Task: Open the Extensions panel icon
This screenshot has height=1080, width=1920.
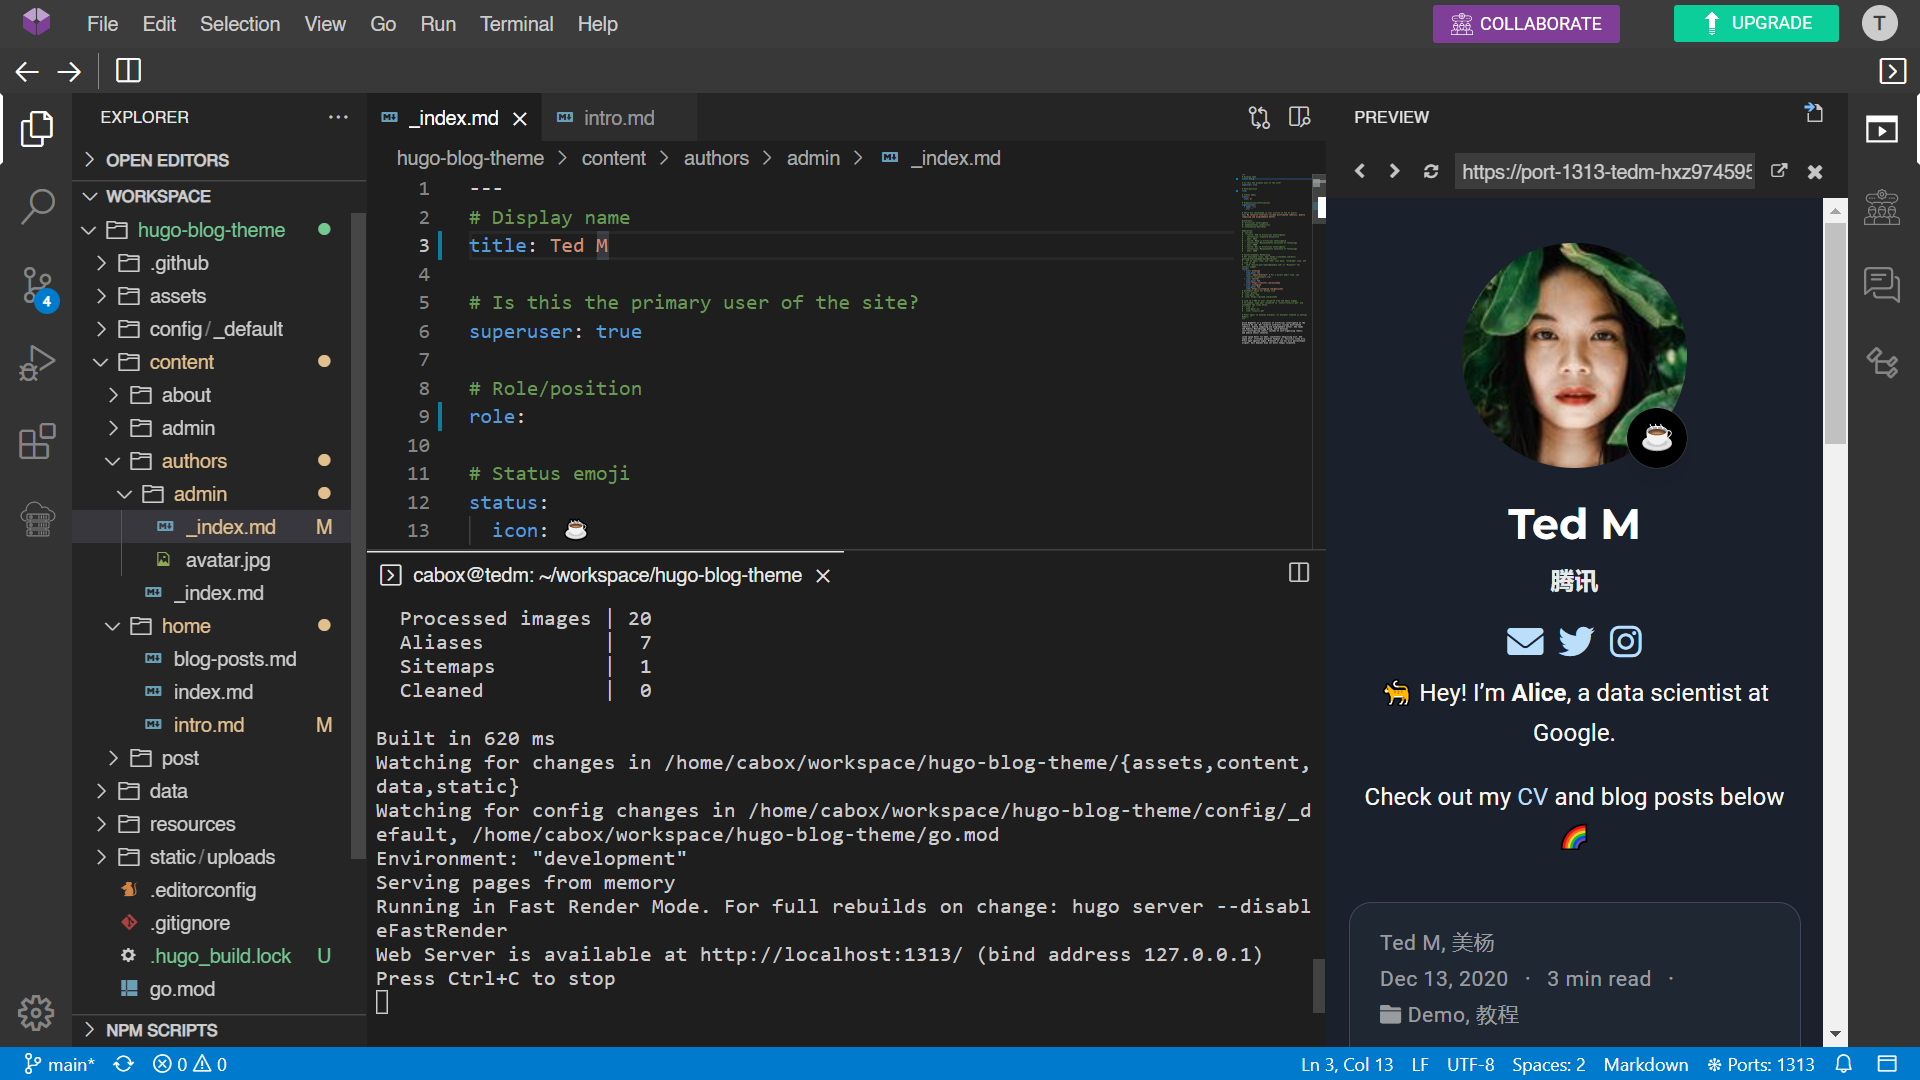Action: [x=37, y=441]
